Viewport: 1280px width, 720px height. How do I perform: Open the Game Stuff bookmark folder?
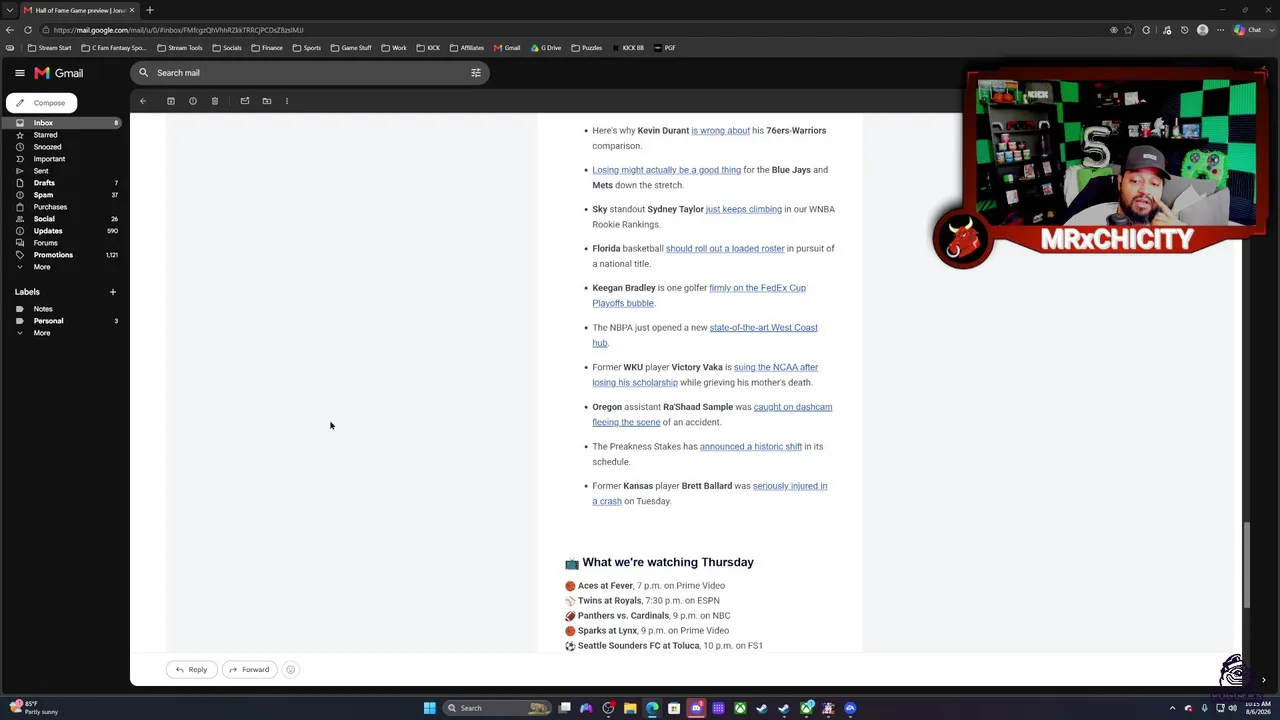coord(350,48)
